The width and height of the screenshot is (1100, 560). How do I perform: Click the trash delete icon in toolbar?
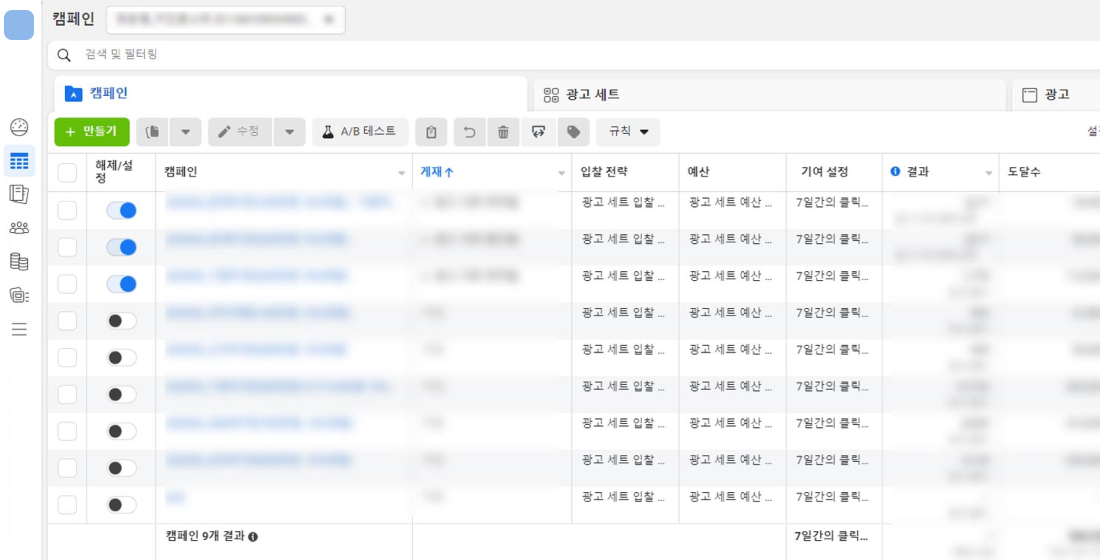(503, 132)
